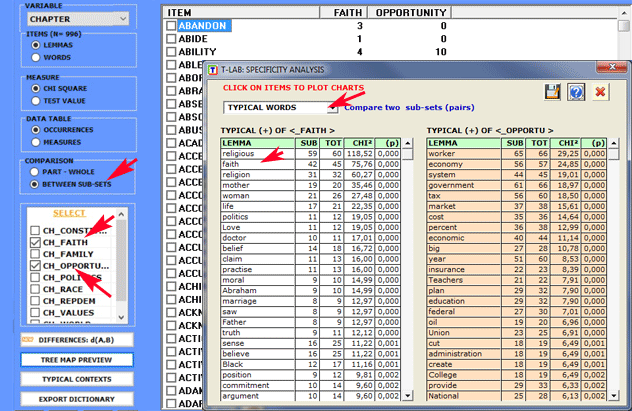Click main item list scrollbar up arrow
Viewport: 632px width, 411px height.
pyautogui.click(x=624, y=13)
